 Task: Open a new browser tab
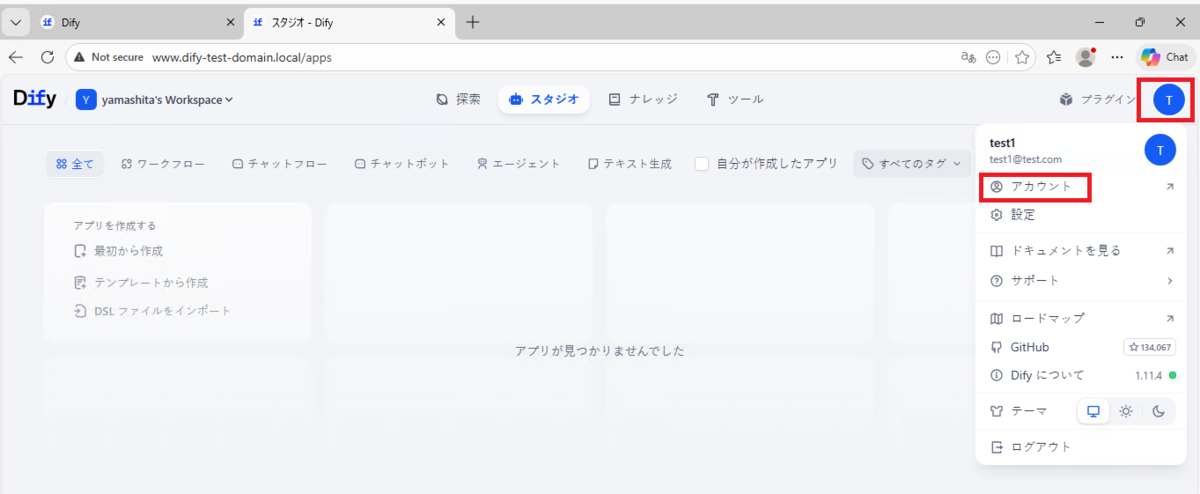(x=473, y=22)
